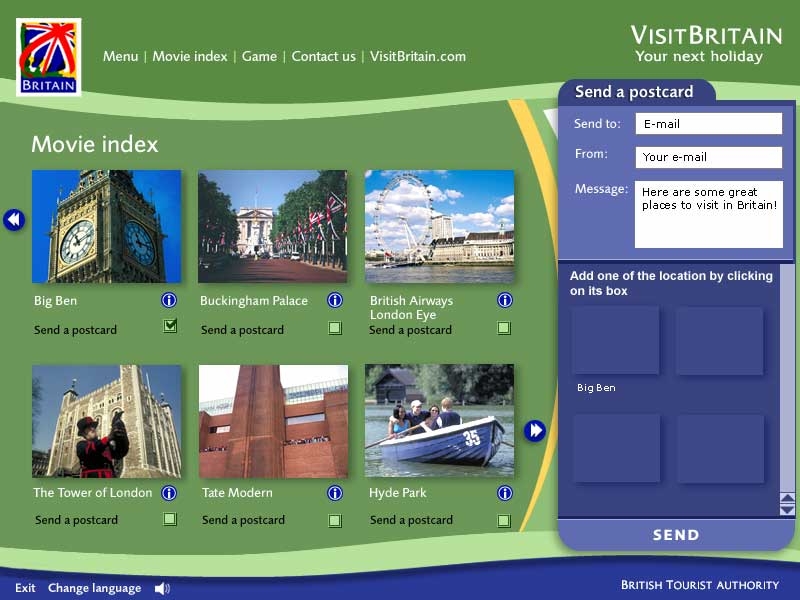The height and width of the screenshot is (600, 800).
Task: Open info for Tate Modern
Action: tap(335, 493)
